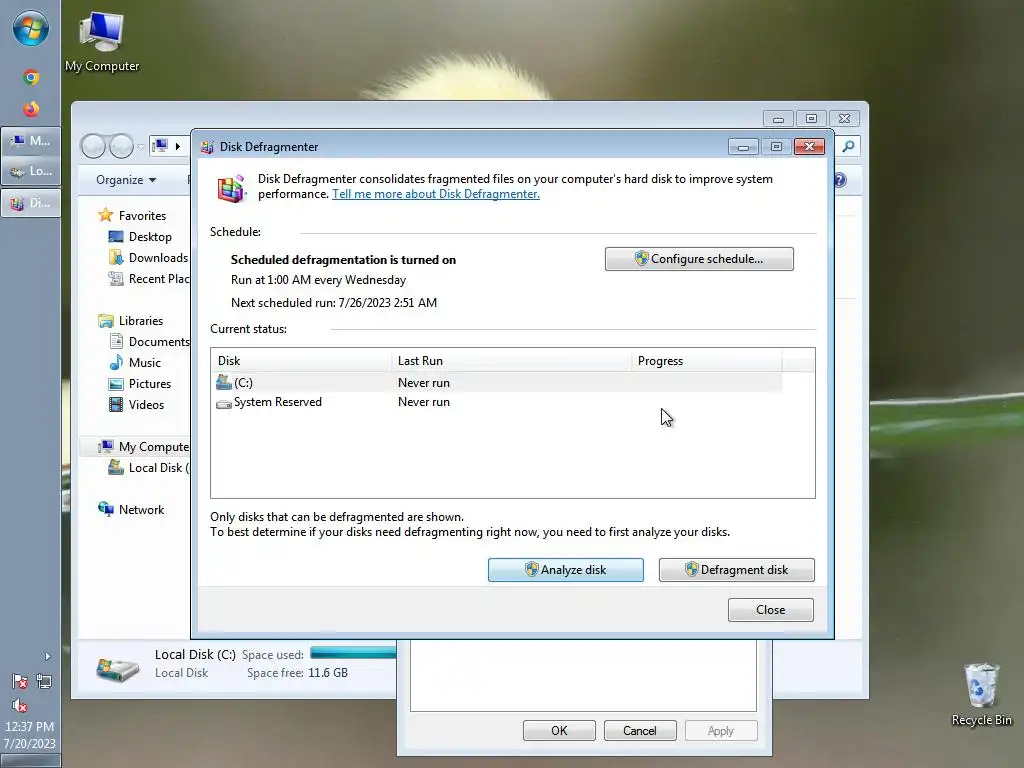The width and height of the screenshot is (1024, 768).
Task: Open the Recycle Bin icon
Action: click(982, 695)
